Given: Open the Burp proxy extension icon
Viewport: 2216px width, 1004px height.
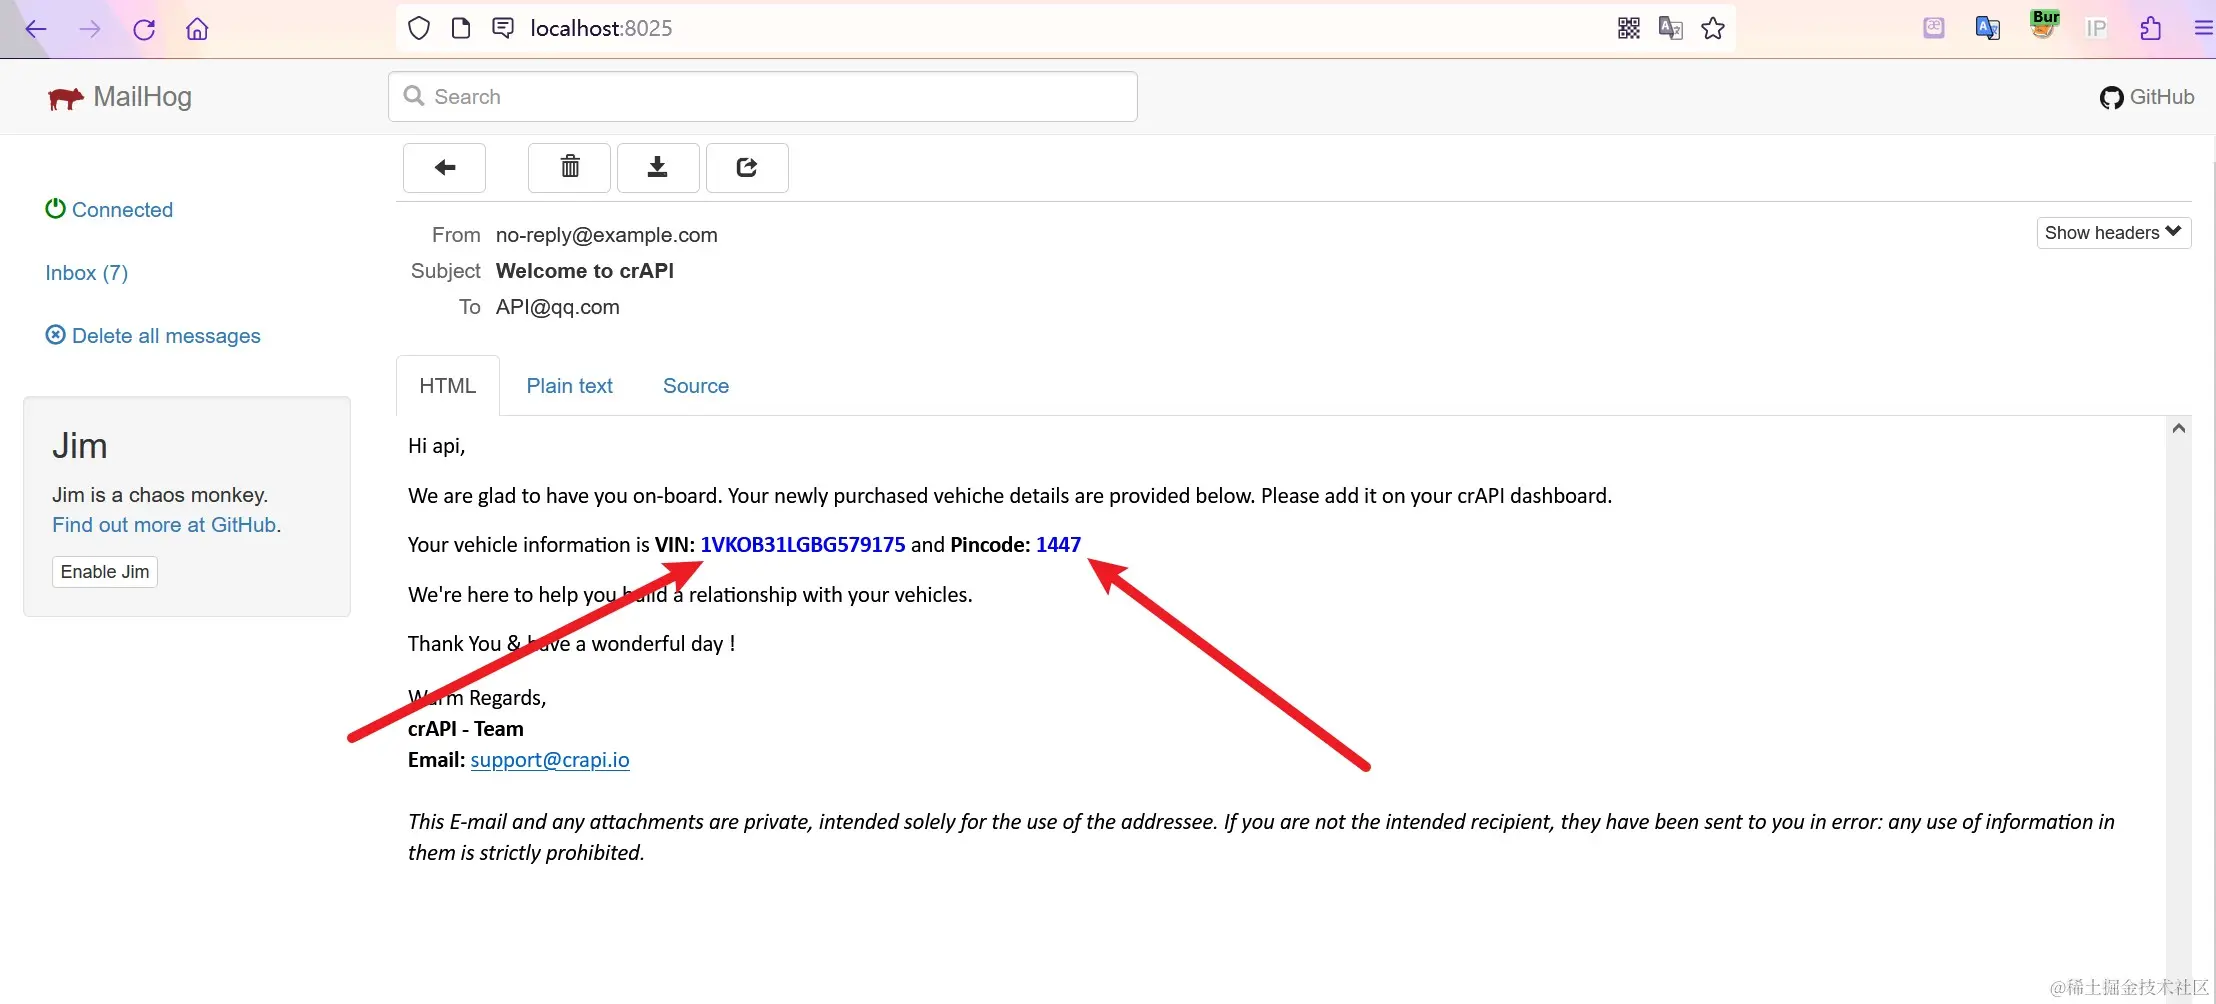Looking at the screenshot, I should click(x=2044, y=25).
